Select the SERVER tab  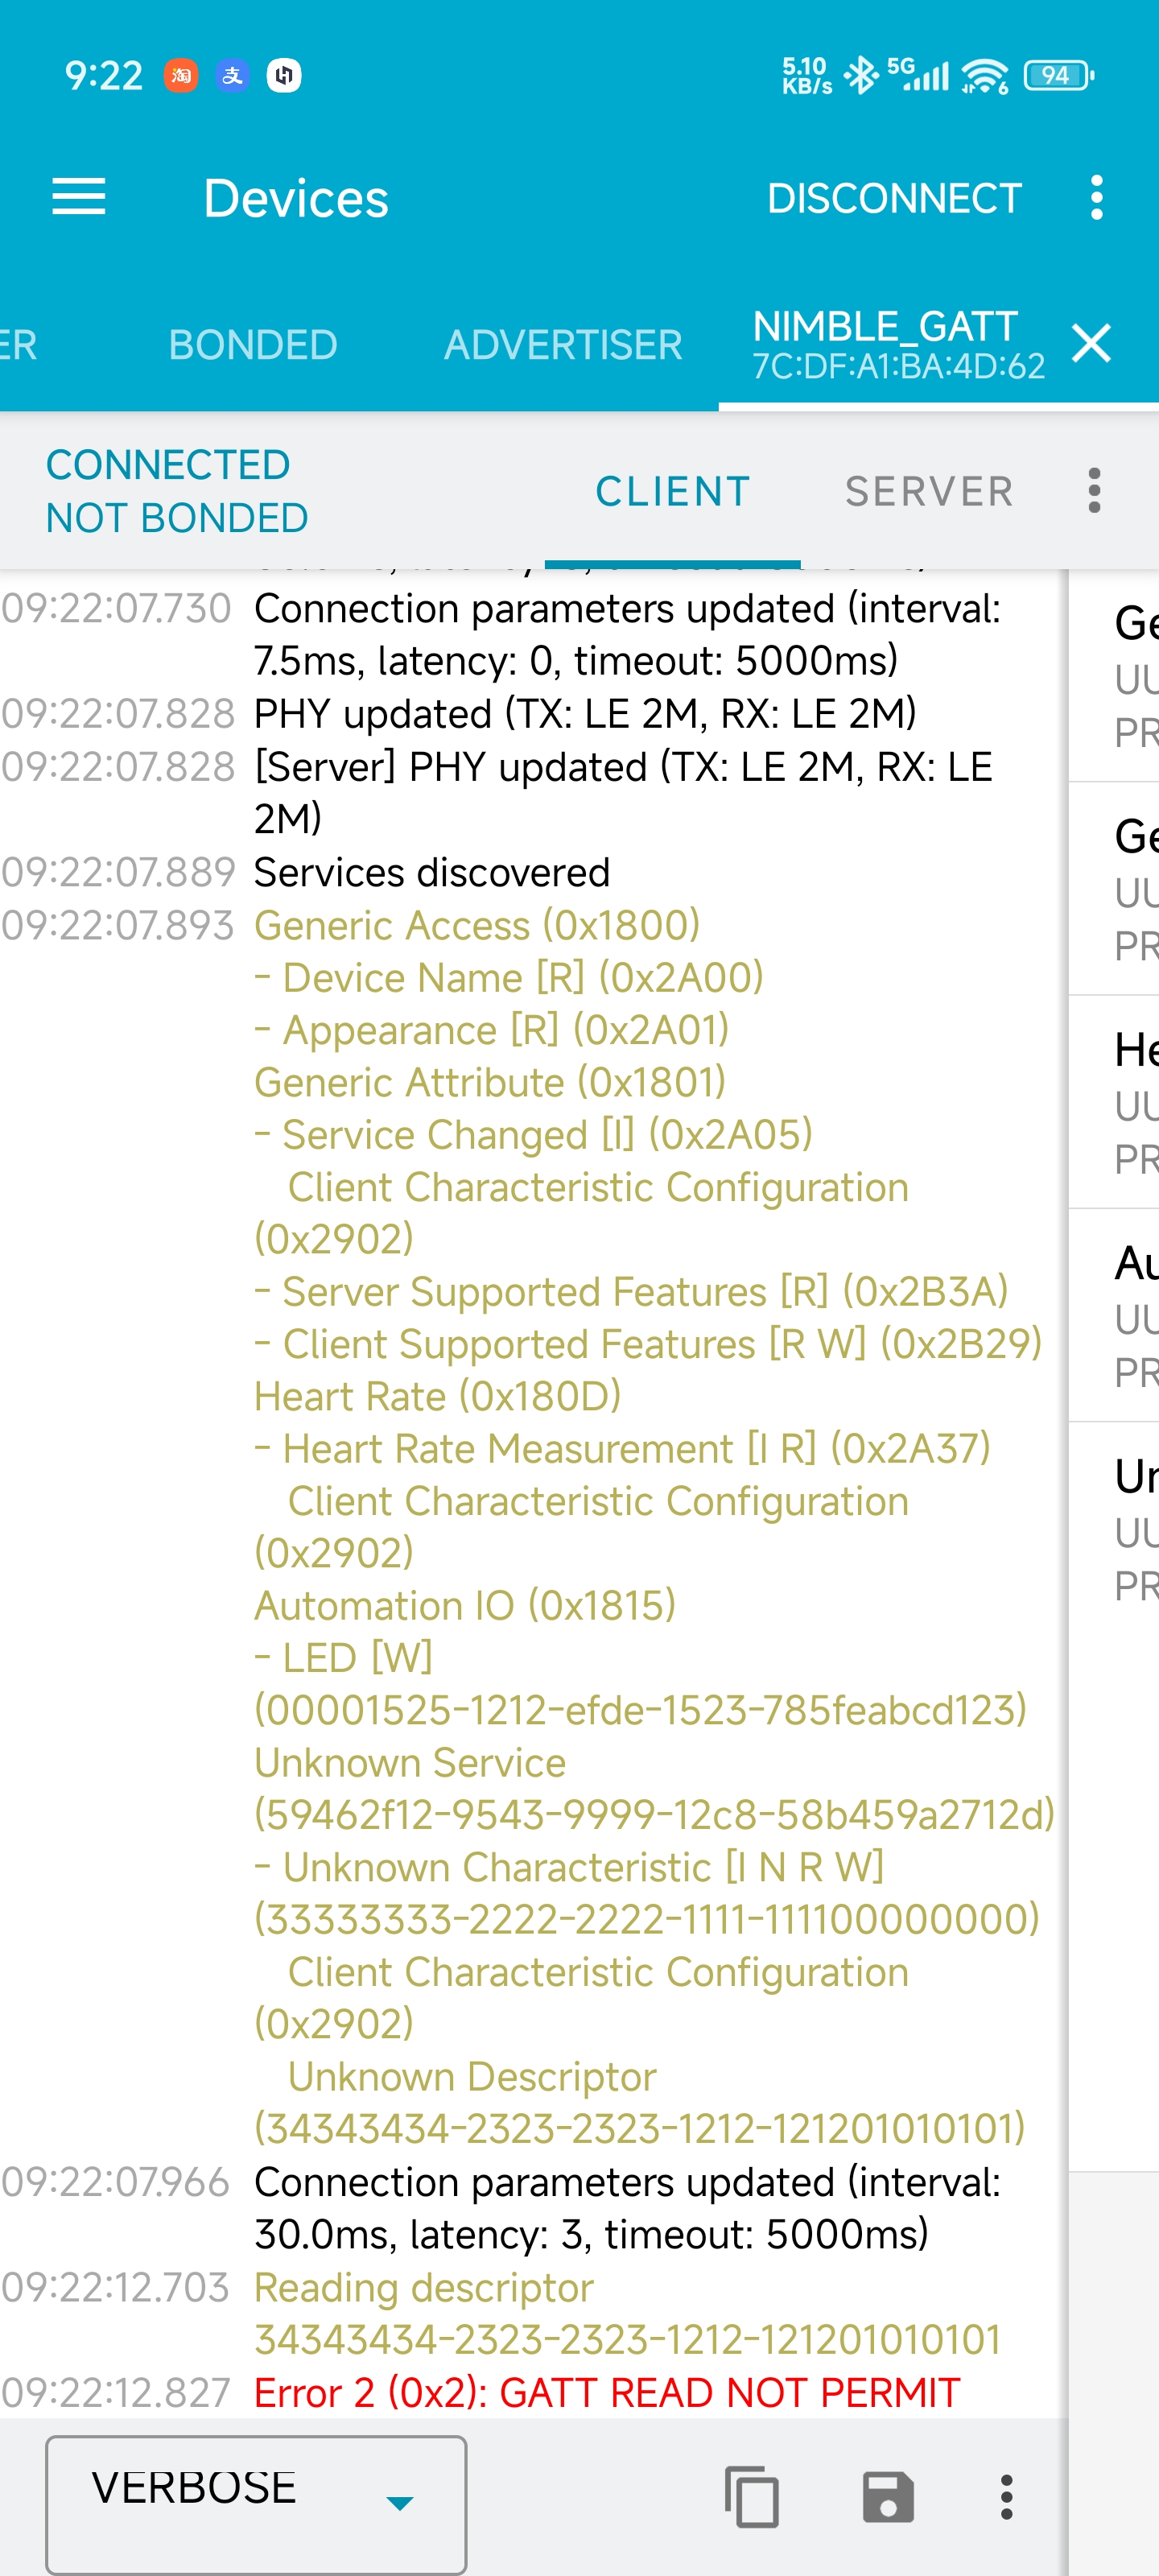click(x=929, y=491)
